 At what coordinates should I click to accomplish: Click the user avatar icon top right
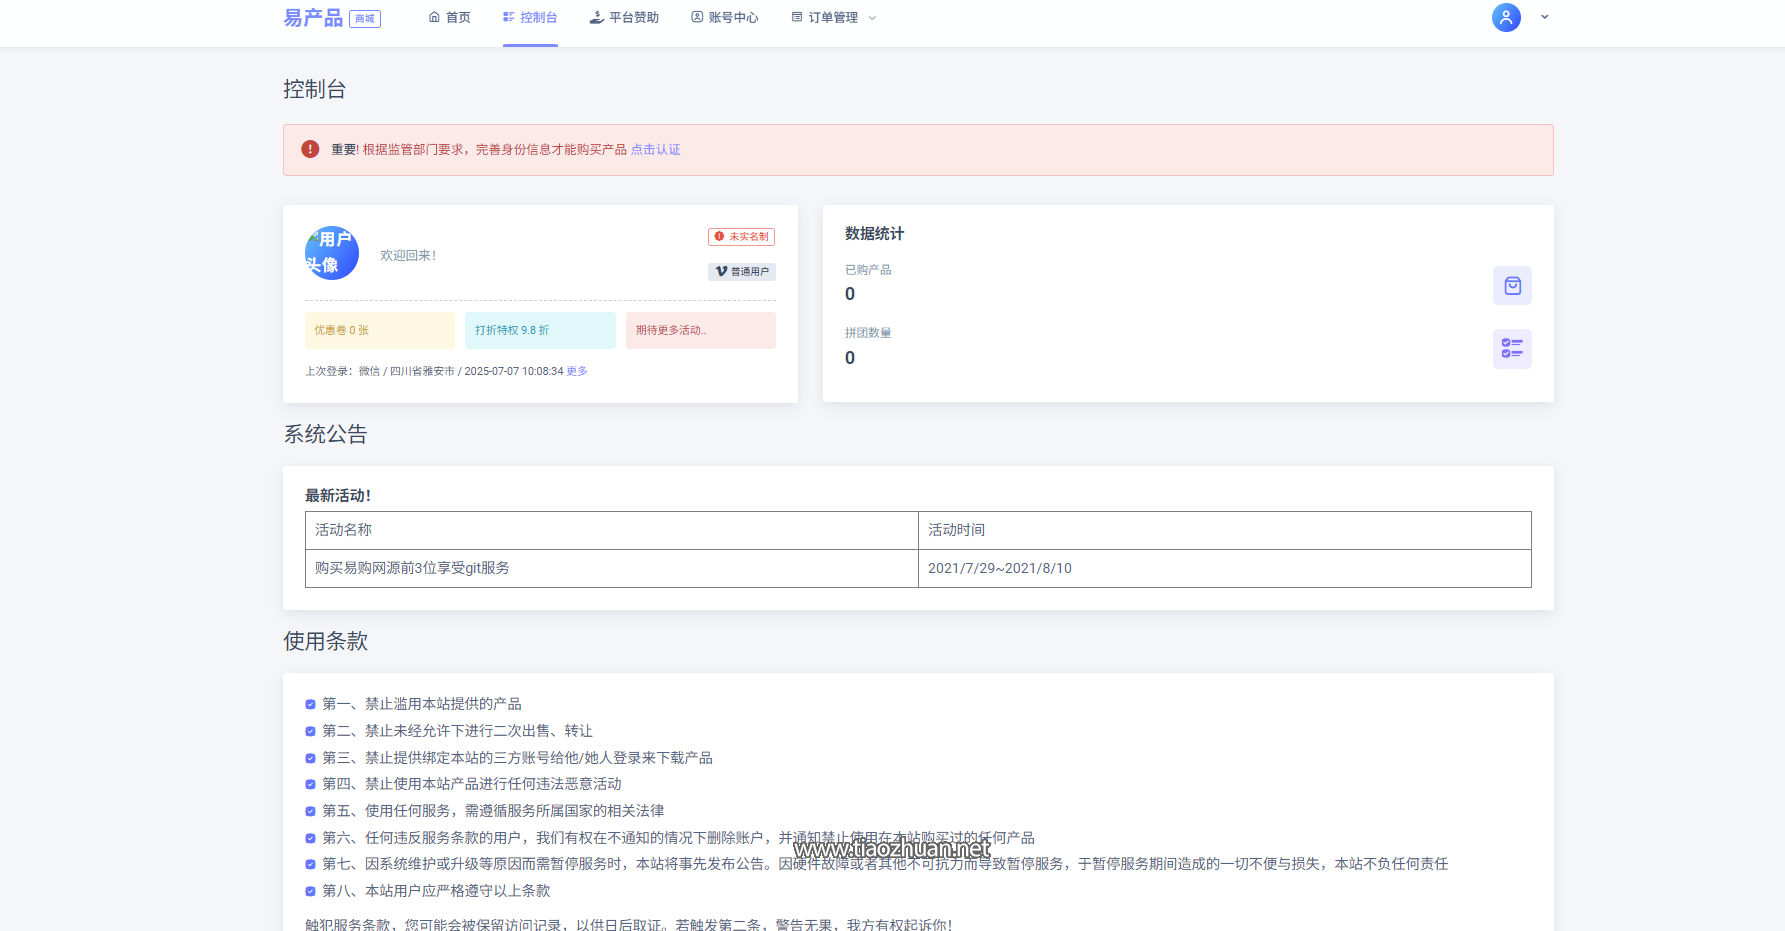[x=1506, y=17]
